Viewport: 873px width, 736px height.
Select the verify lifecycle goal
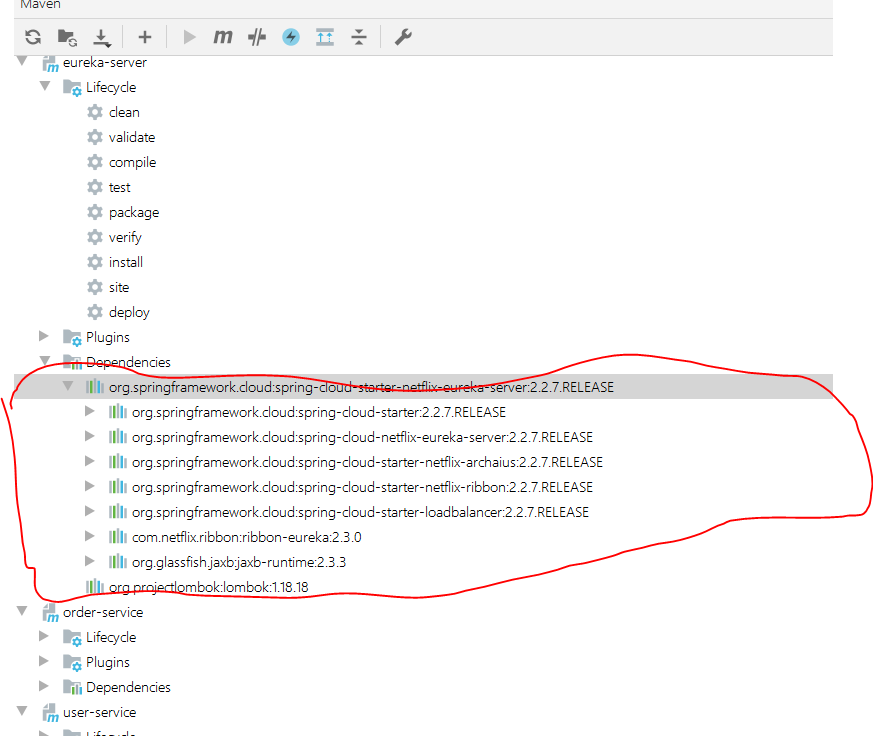pyautogui.click(x=125, y=238)
